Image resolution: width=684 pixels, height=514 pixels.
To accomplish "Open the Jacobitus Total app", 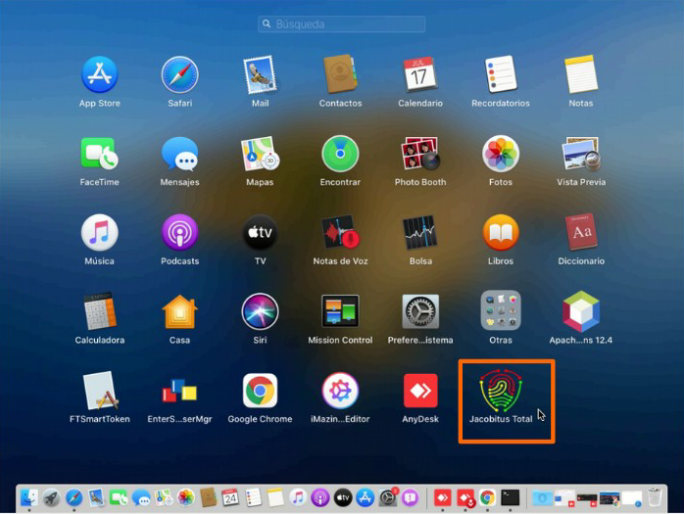I will (x=501, y=391).
